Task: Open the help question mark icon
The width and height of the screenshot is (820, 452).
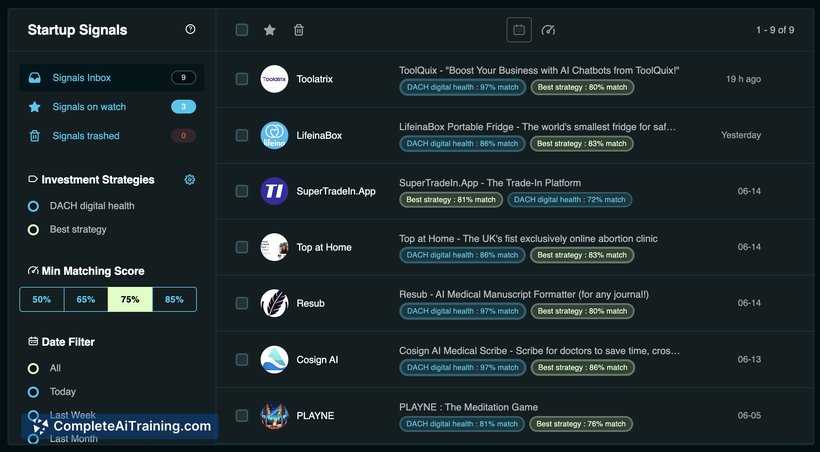Action: (190, 29)
